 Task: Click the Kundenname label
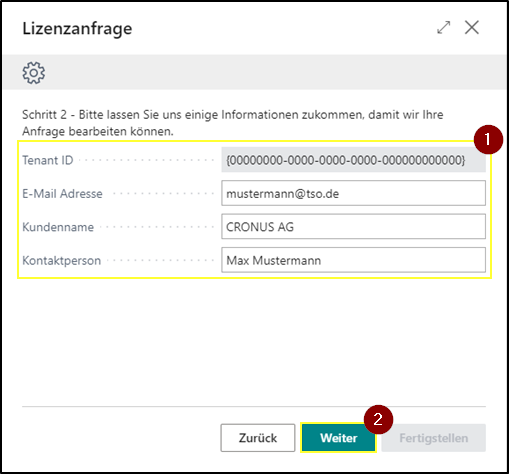[x=58, y=227]
